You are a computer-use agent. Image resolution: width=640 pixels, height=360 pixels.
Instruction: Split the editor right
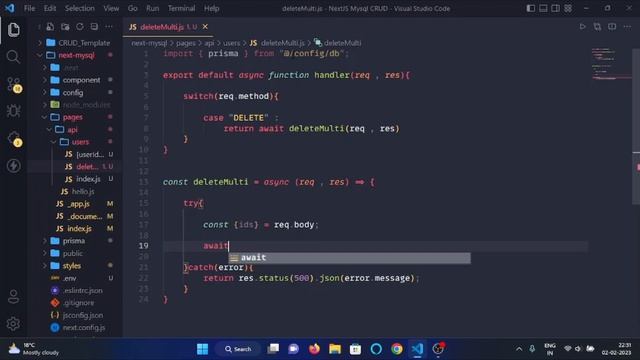click(x=612, y=27)
